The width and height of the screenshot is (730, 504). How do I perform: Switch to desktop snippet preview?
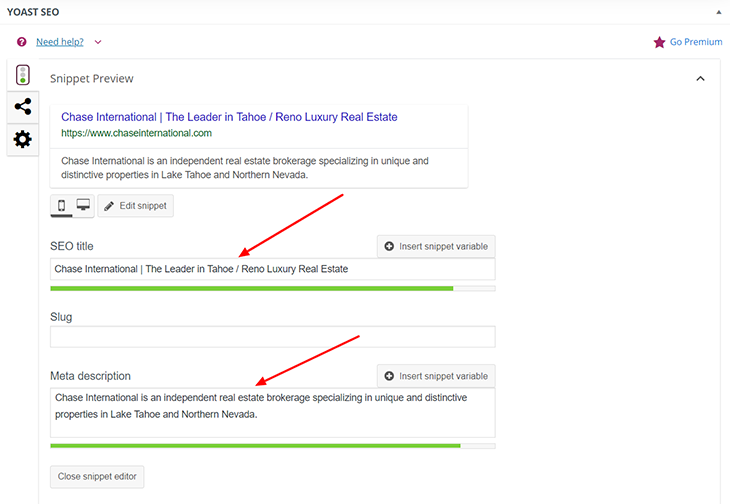[83, 205]
